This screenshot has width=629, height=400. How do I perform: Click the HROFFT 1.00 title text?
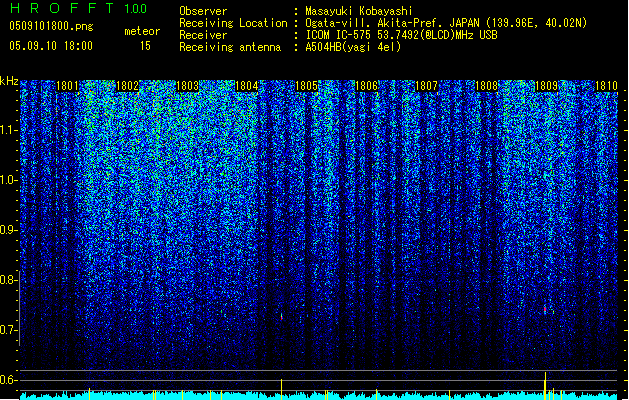79,8
